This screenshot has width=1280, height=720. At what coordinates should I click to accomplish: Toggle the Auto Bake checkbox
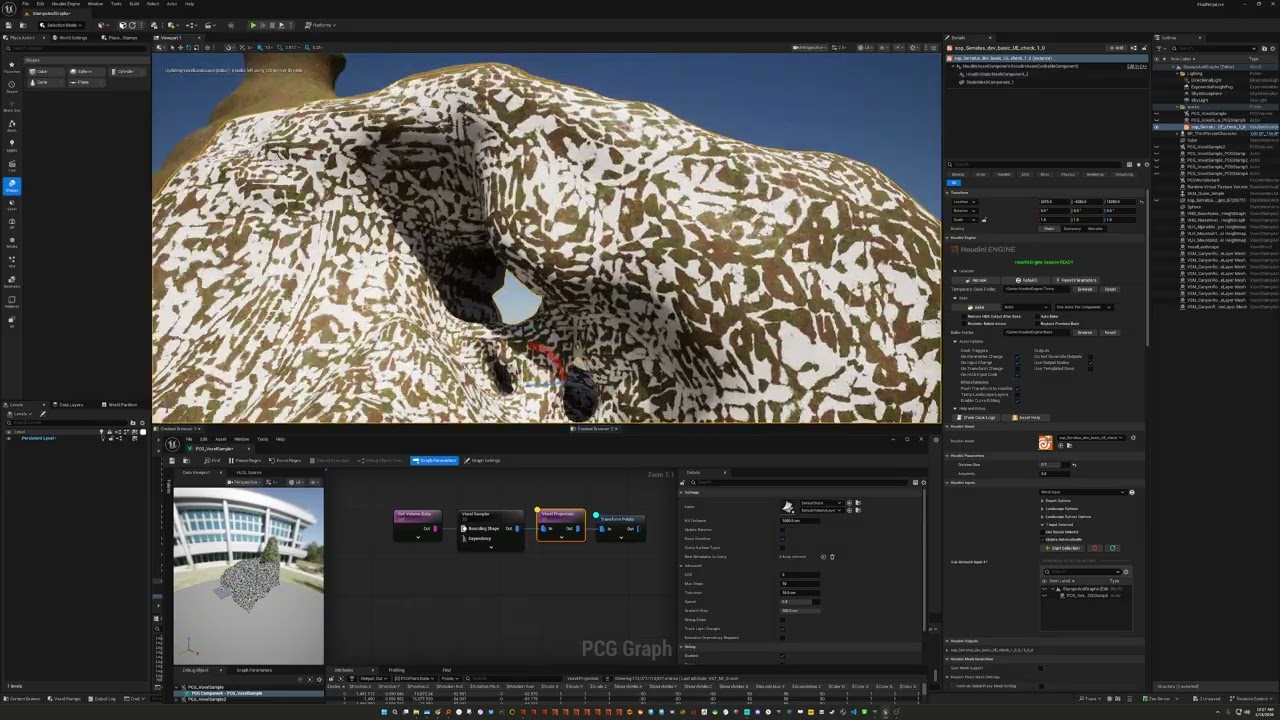click(x=1038, y=317)
